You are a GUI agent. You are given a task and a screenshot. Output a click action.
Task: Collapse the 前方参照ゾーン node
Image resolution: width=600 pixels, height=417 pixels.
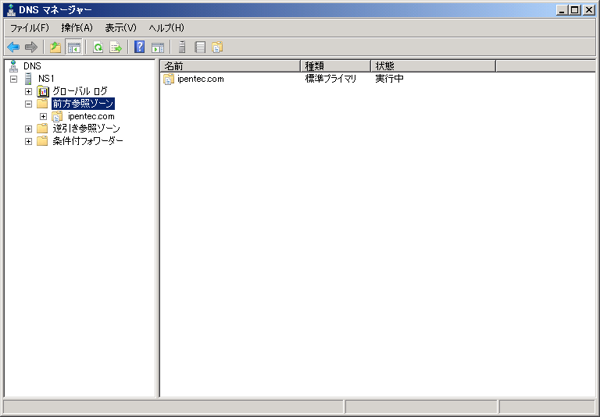(x=28, y=104)
